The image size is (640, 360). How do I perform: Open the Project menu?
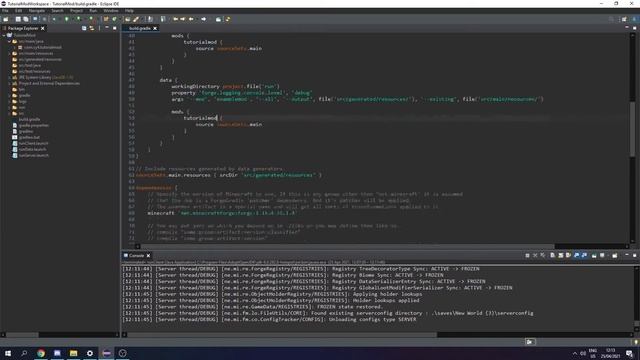(76, 11)
